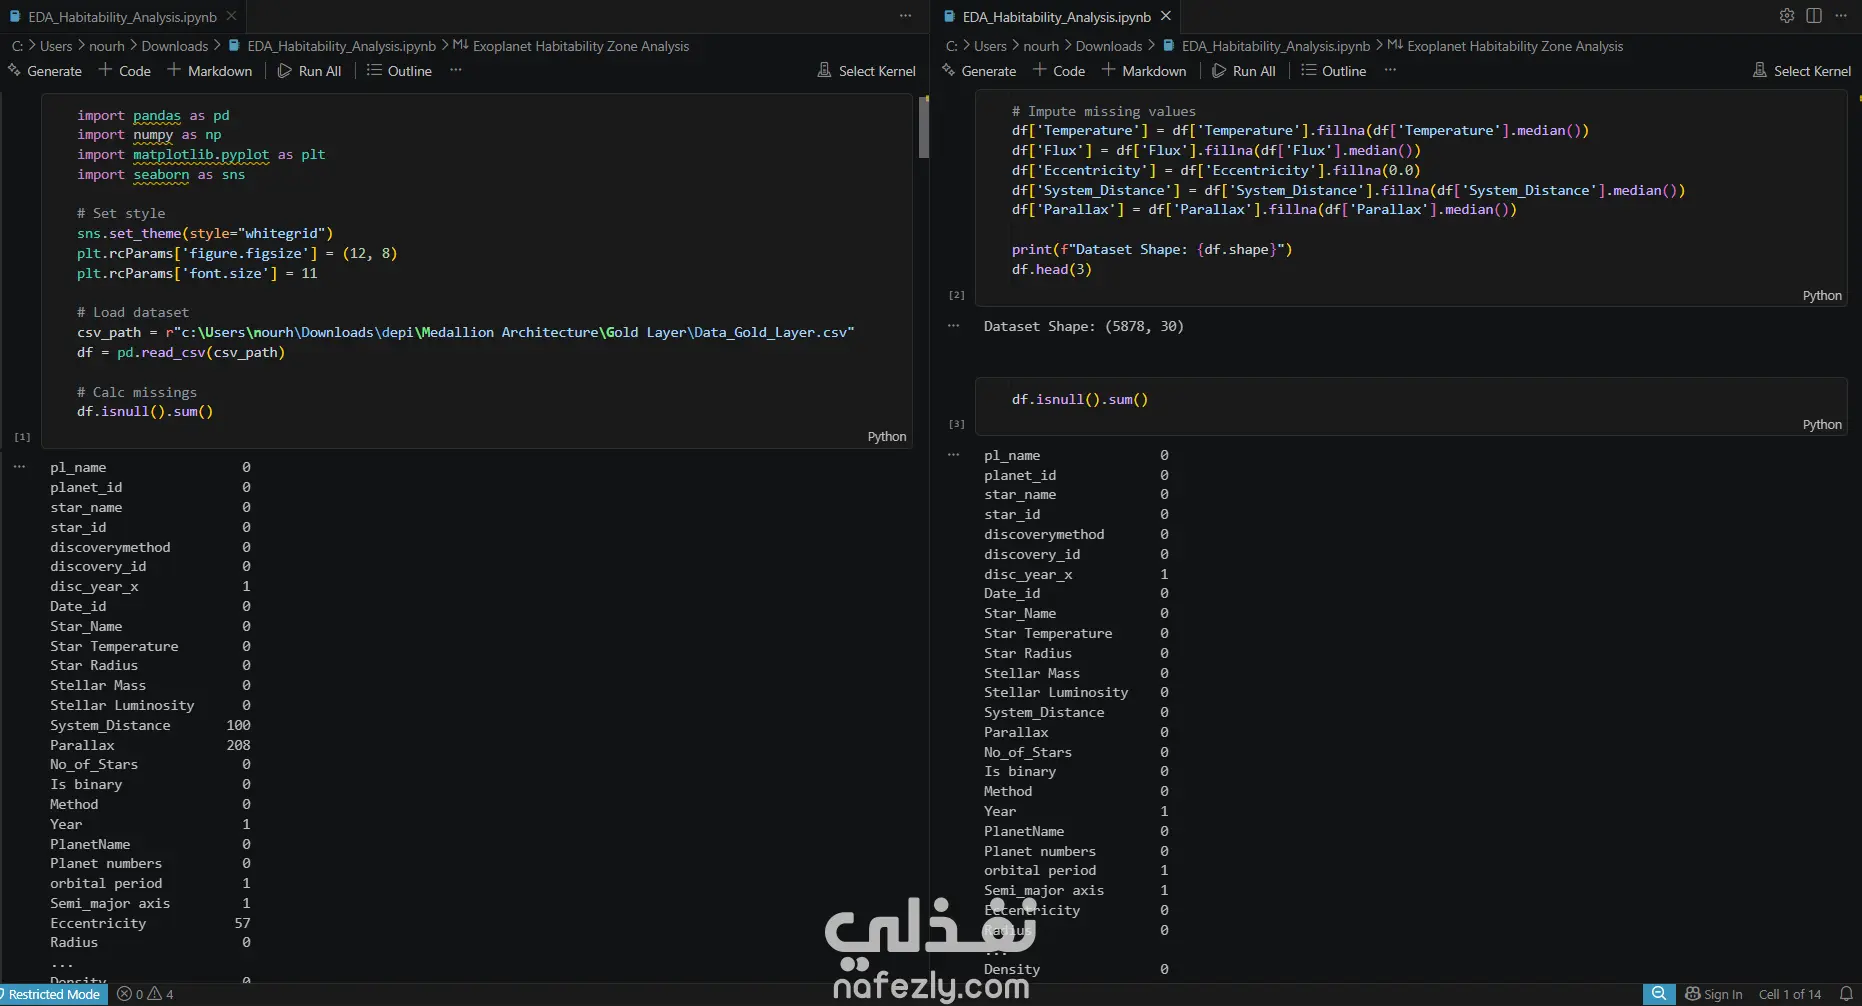Viewport: 1862px width, 1006px height.
Task: Add a Markdown cell in left editor
Action: (209, 71)
